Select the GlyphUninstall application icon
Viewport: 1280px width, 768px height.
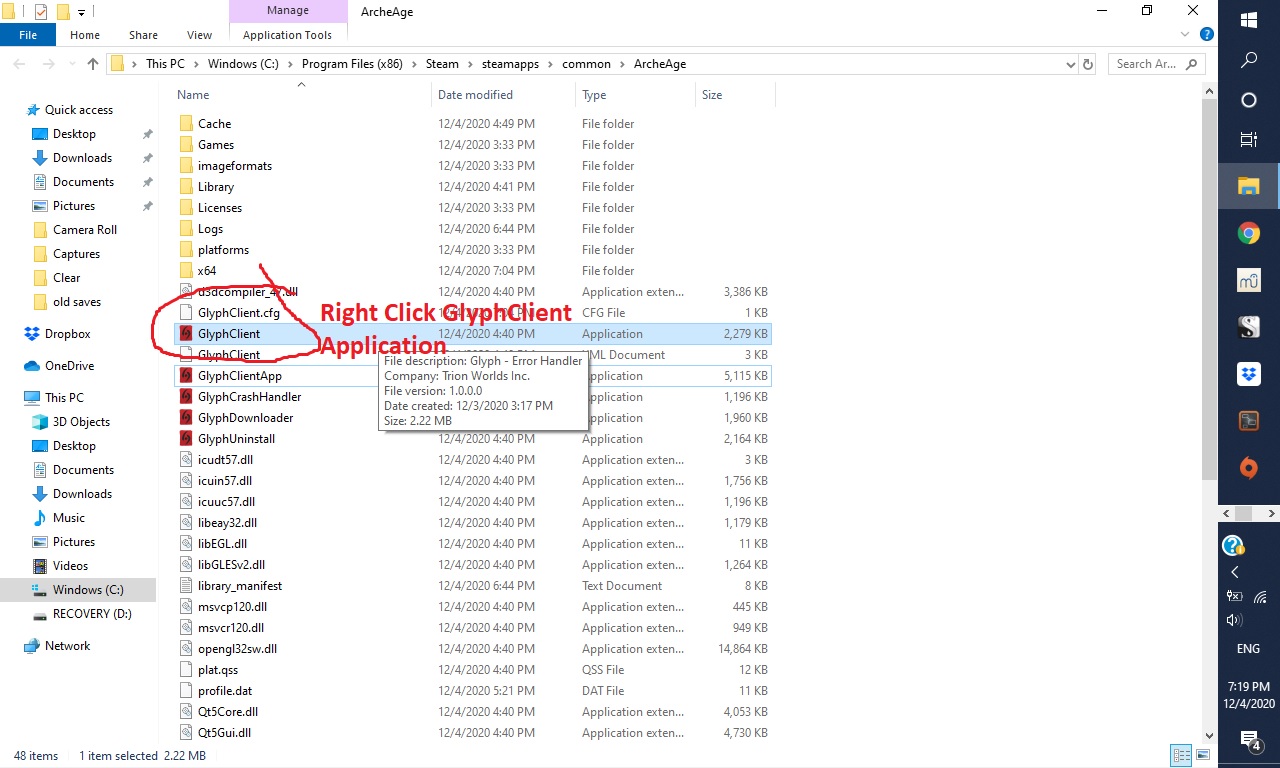point(185,439)
